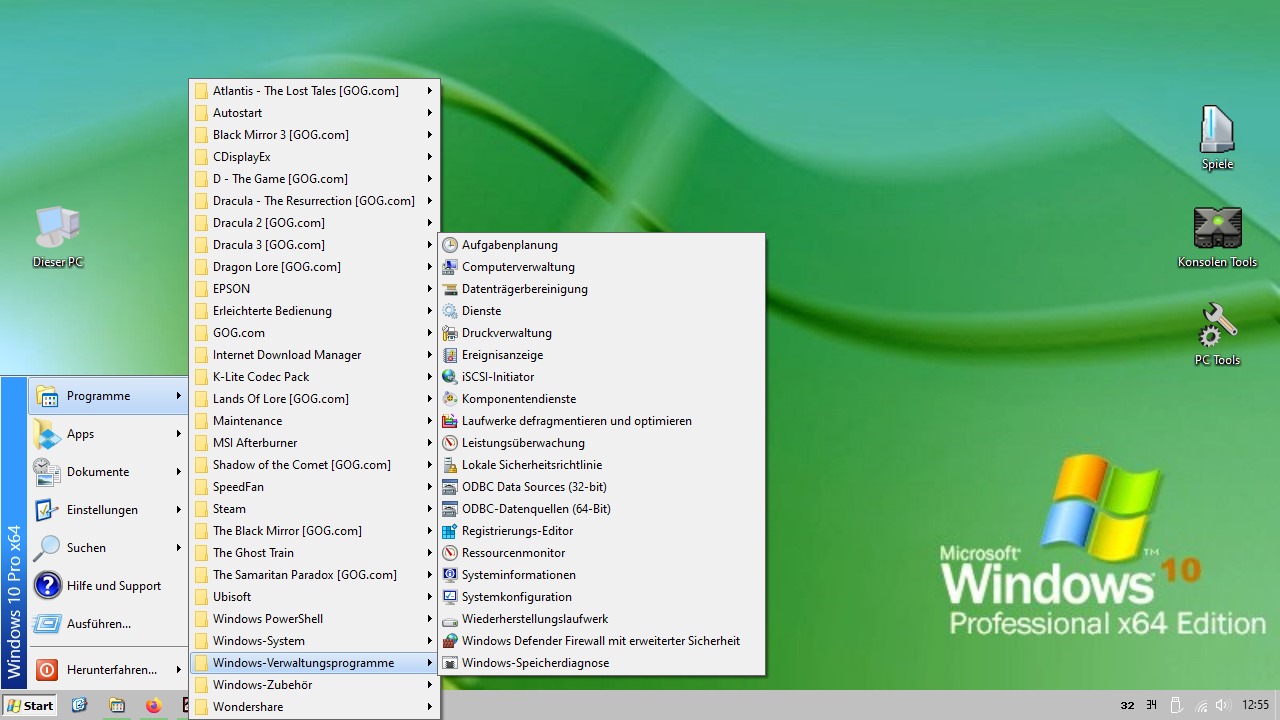Open the Dienste gear icon
This screenshot has height=720, width=1280.
point(450,311)
